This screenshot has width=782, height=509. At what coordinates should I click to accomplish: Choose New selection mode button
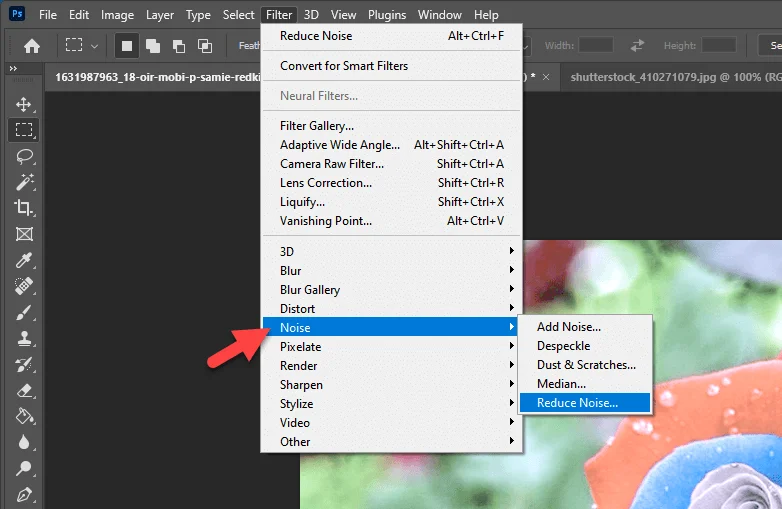click(127, 46)
